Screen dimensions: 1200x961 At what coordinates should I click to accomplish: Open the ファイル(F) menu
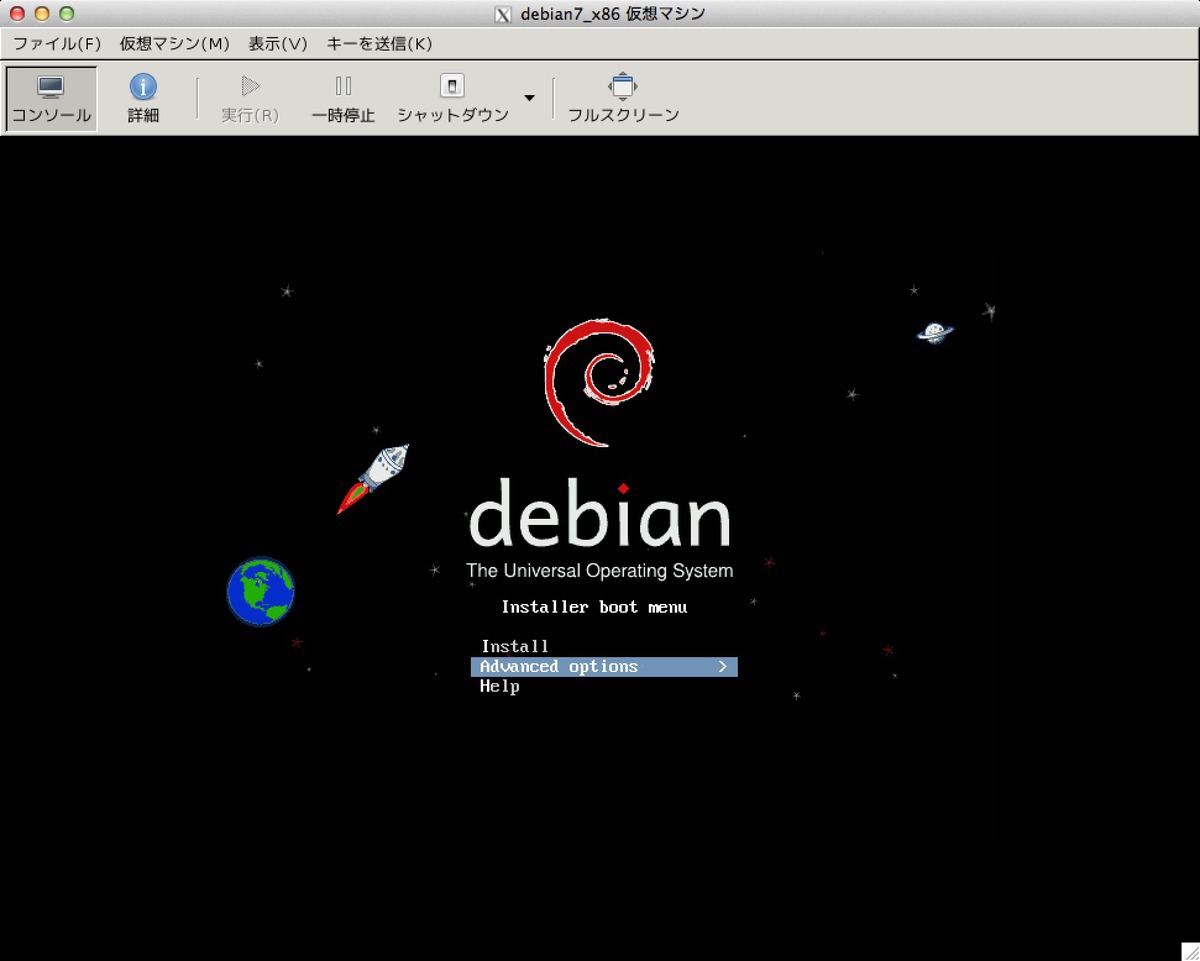[57, 44]
